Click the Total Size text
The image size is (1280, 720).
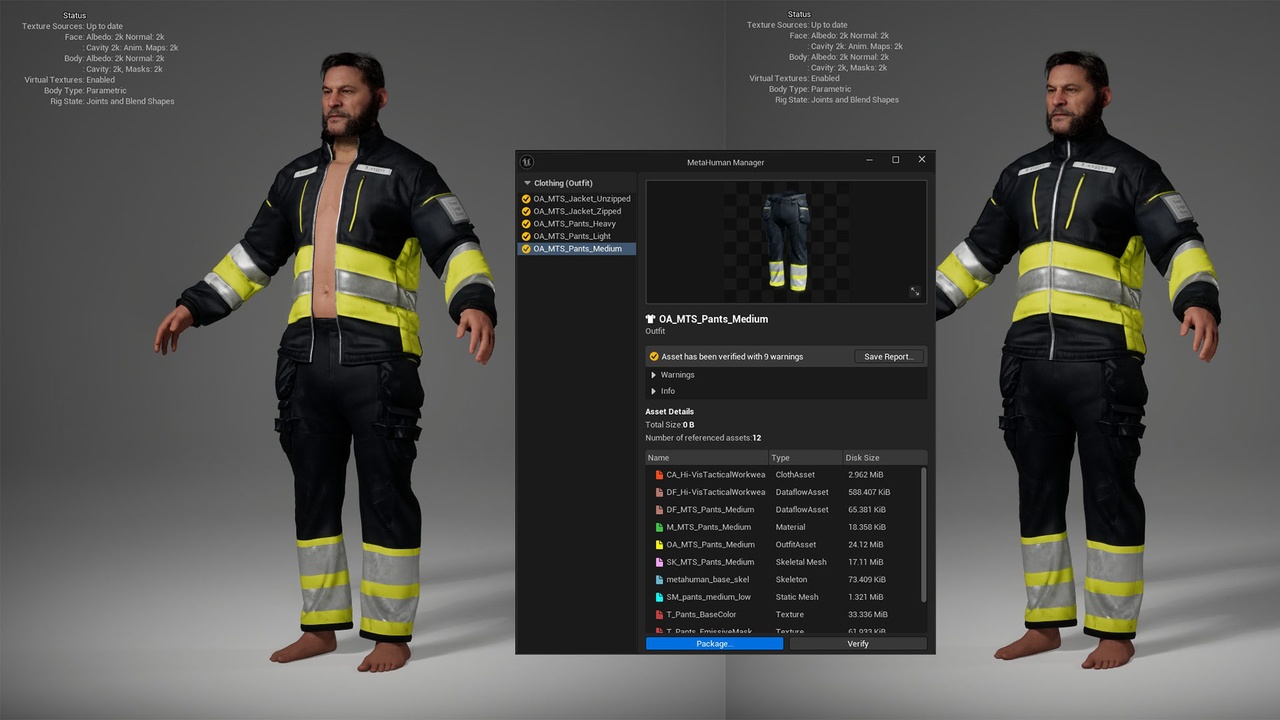pos(670,425)
